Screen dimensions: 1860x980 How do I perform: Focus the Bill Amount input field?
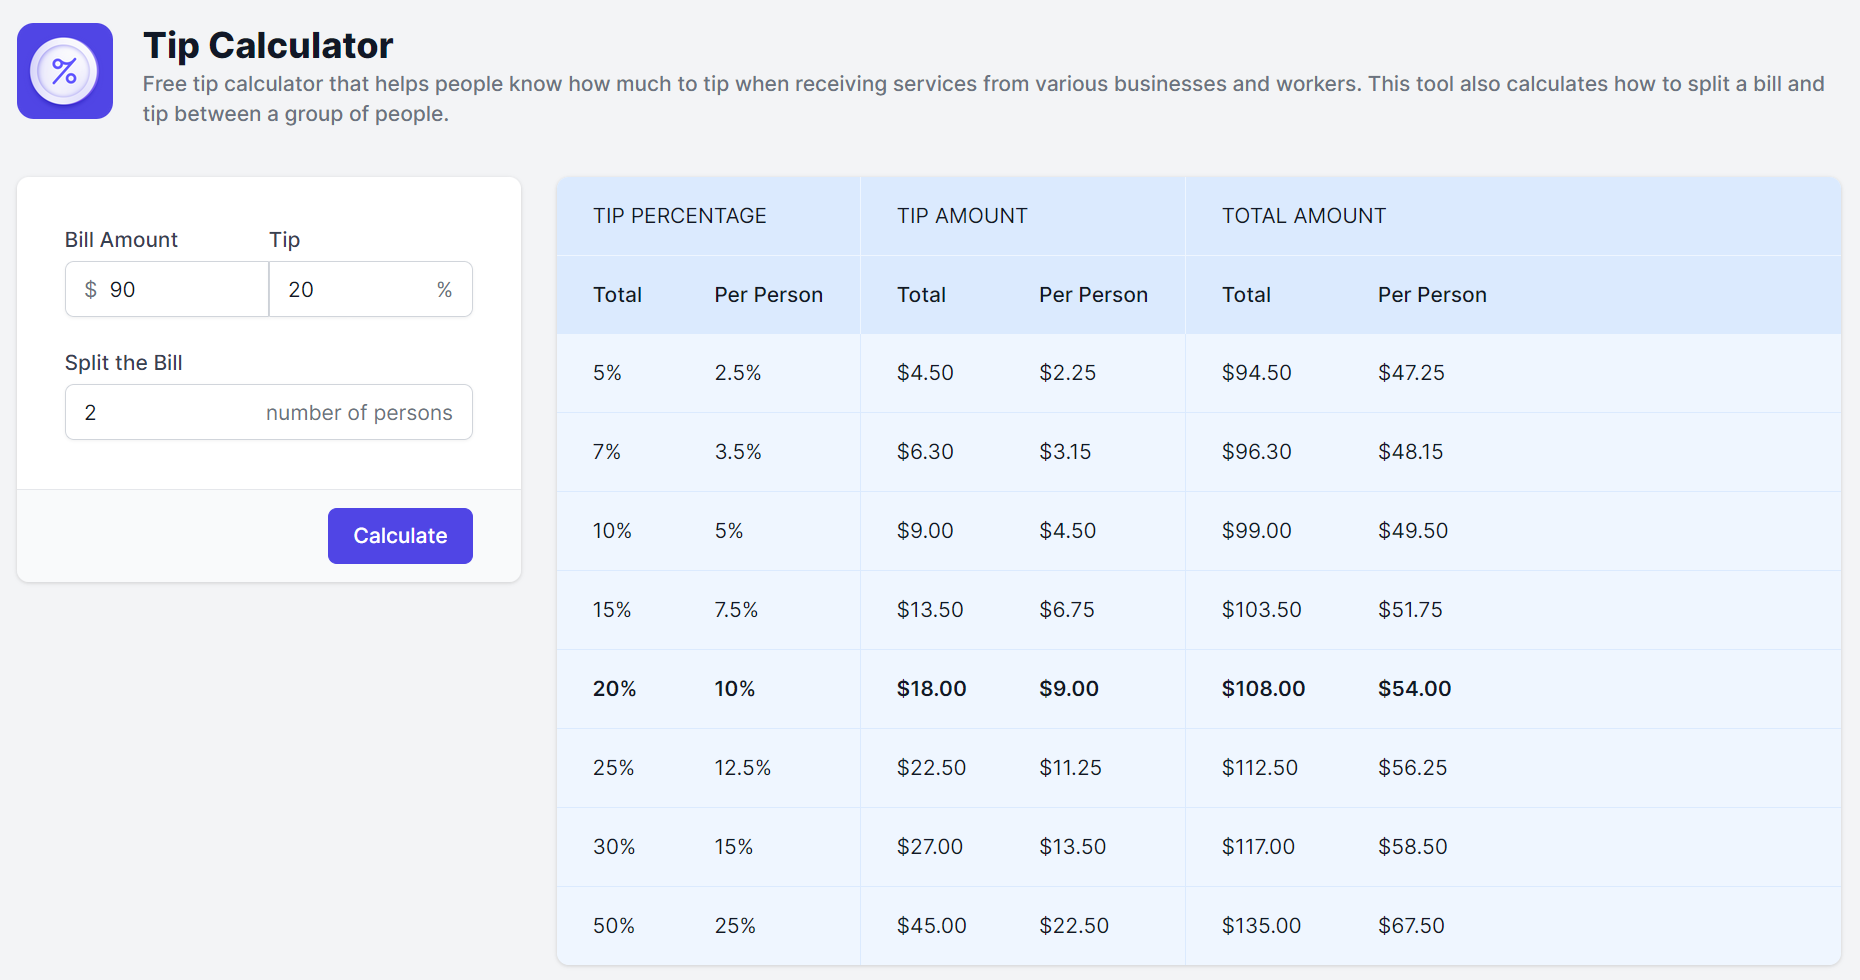tap(180, 290)
